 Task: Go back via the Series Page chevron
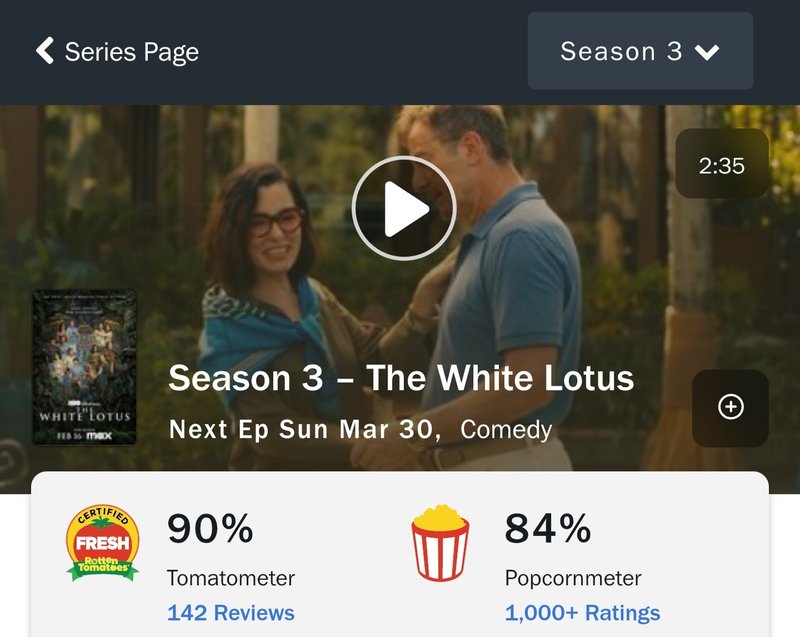click(x=45, y=51)
